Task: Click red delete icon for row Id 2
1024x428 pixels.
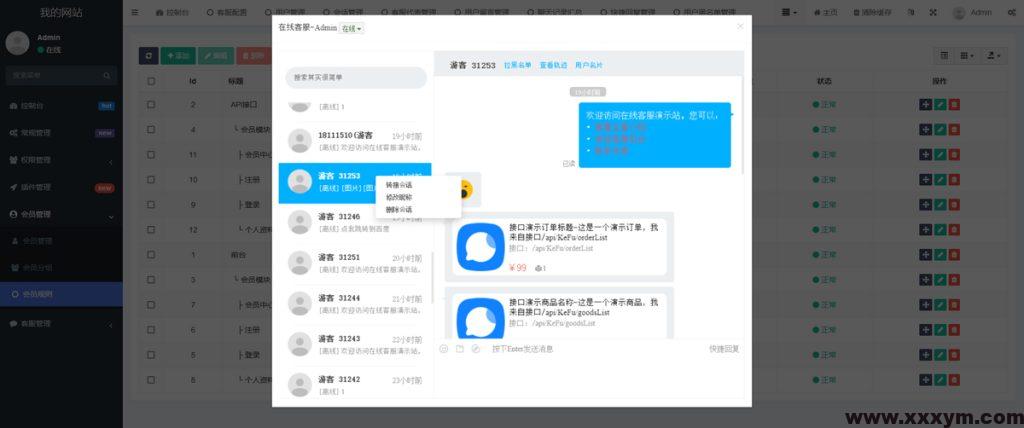Action: click(954, 104)
